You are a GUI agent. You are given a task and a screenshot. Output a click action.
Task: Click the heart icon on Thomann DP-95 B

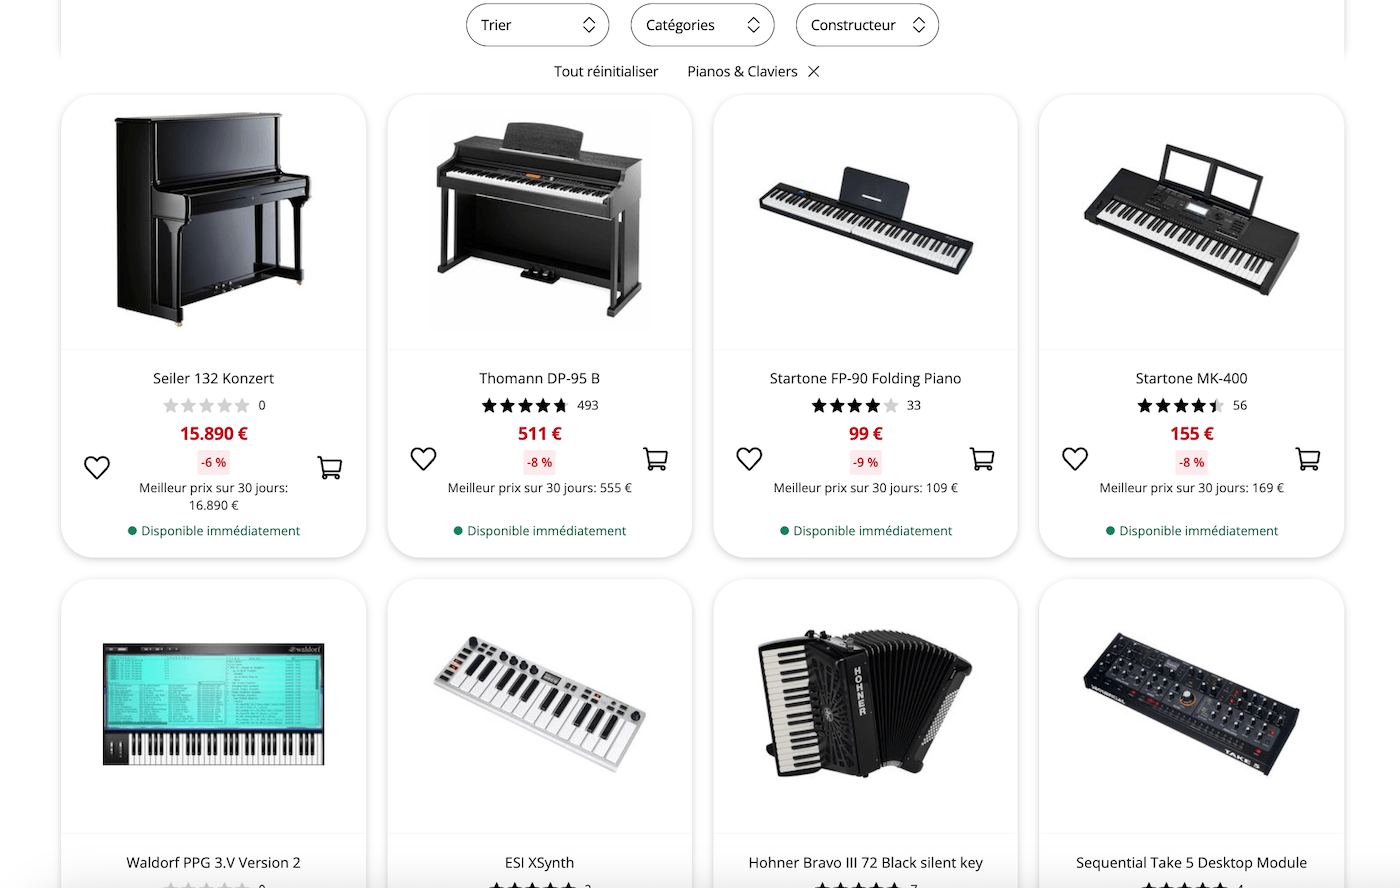[423, 458]
